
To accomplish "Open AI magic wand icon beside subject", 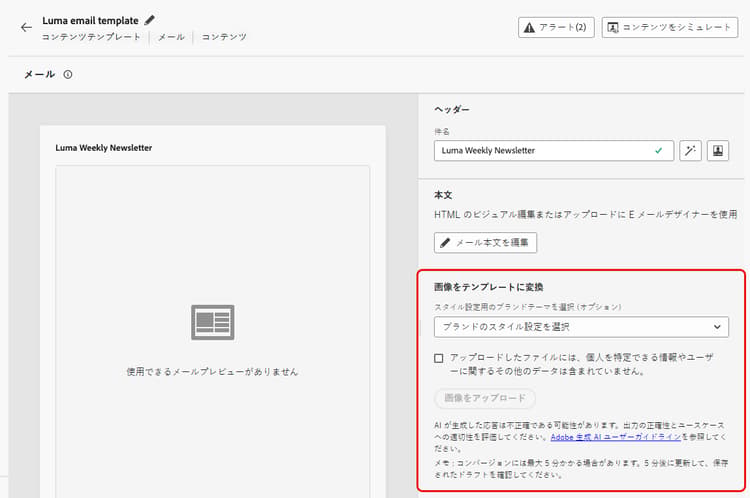I will click(x=690, y=151).
